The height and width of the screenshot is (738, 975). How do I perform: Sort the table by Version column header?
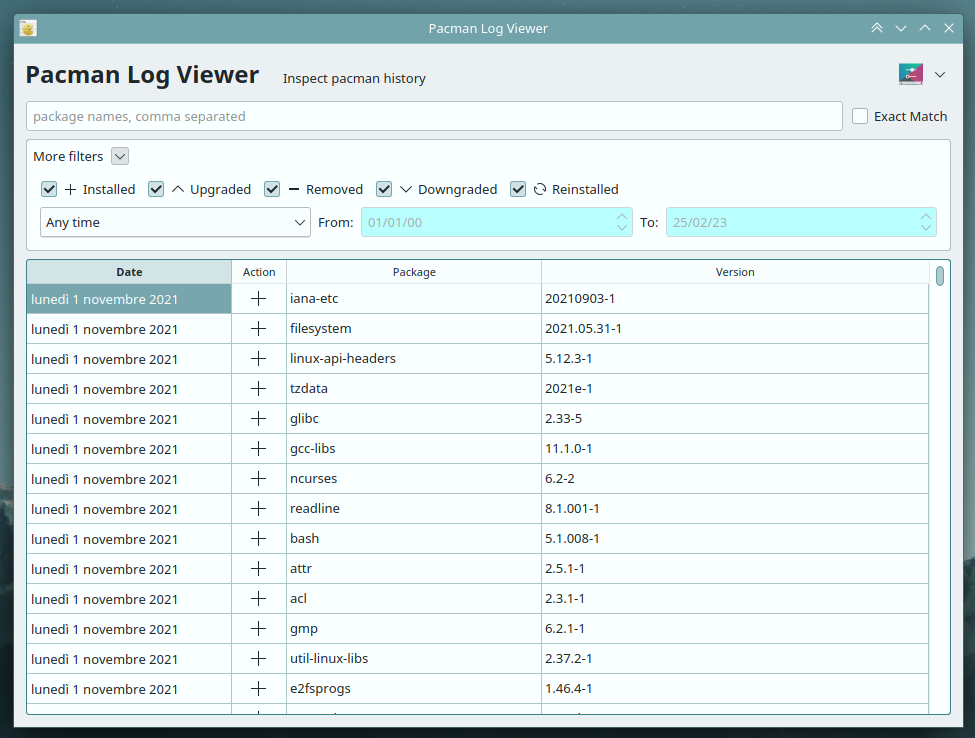click(735, 272)
